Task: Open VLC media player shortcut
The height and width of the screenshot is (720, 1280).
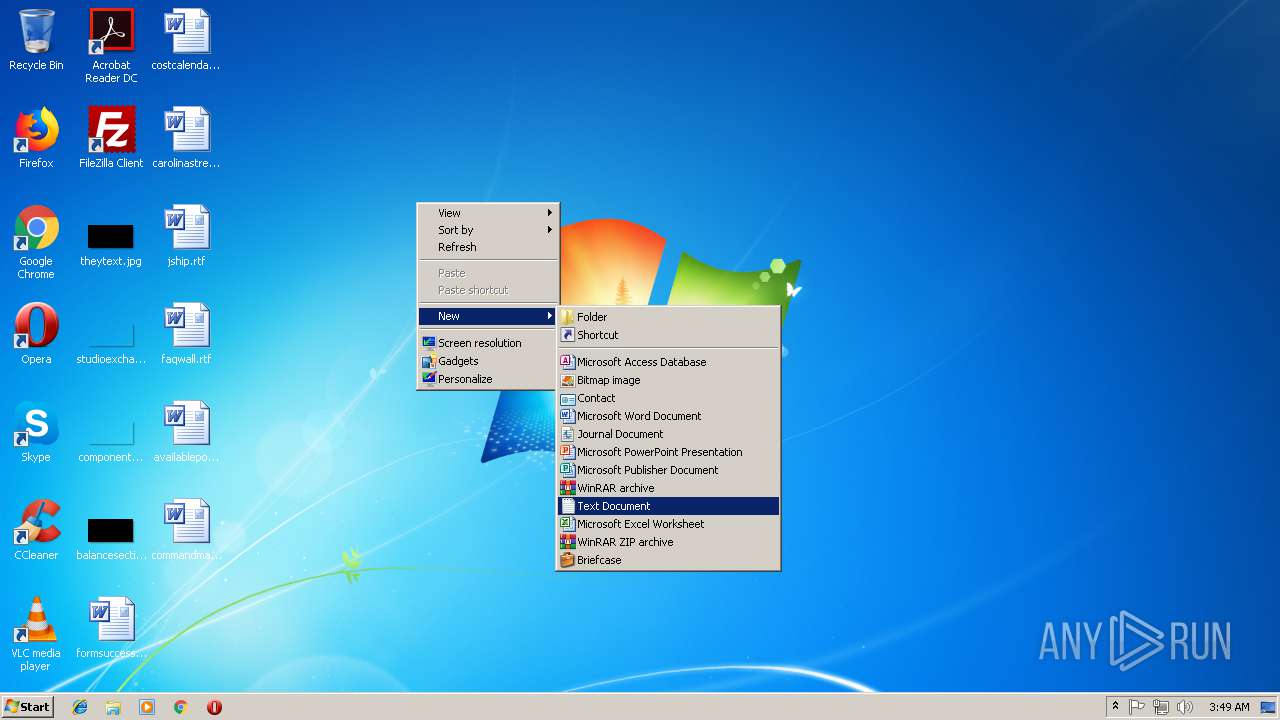Action: [36, 634]
